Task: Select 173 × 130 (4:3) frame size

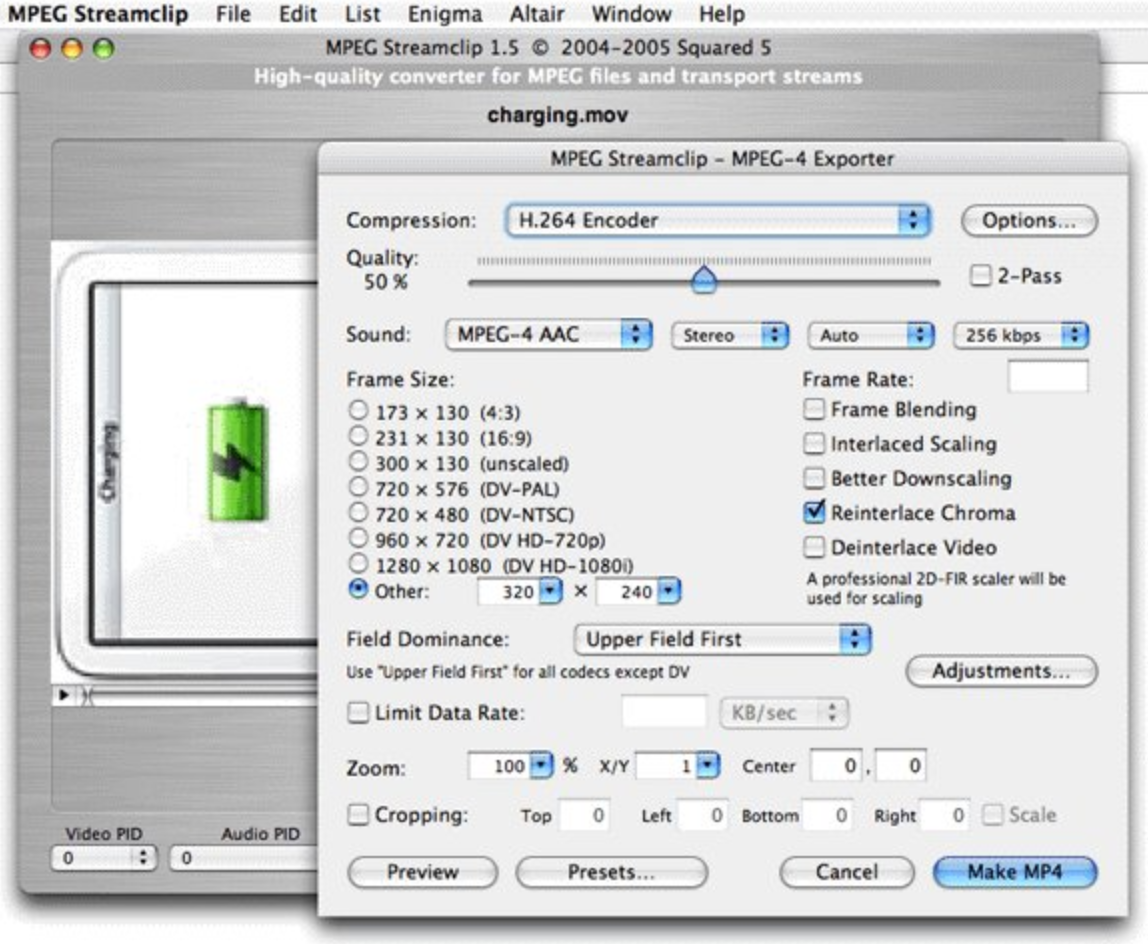Action: click(358, 410)
